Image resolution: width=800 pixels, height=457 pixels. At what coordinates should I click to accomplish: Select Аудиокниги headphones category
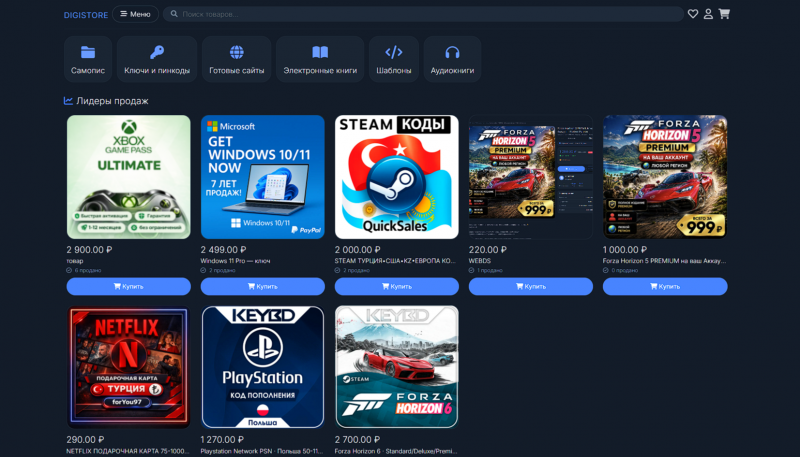pyautogui.click(x=452, y=59)
